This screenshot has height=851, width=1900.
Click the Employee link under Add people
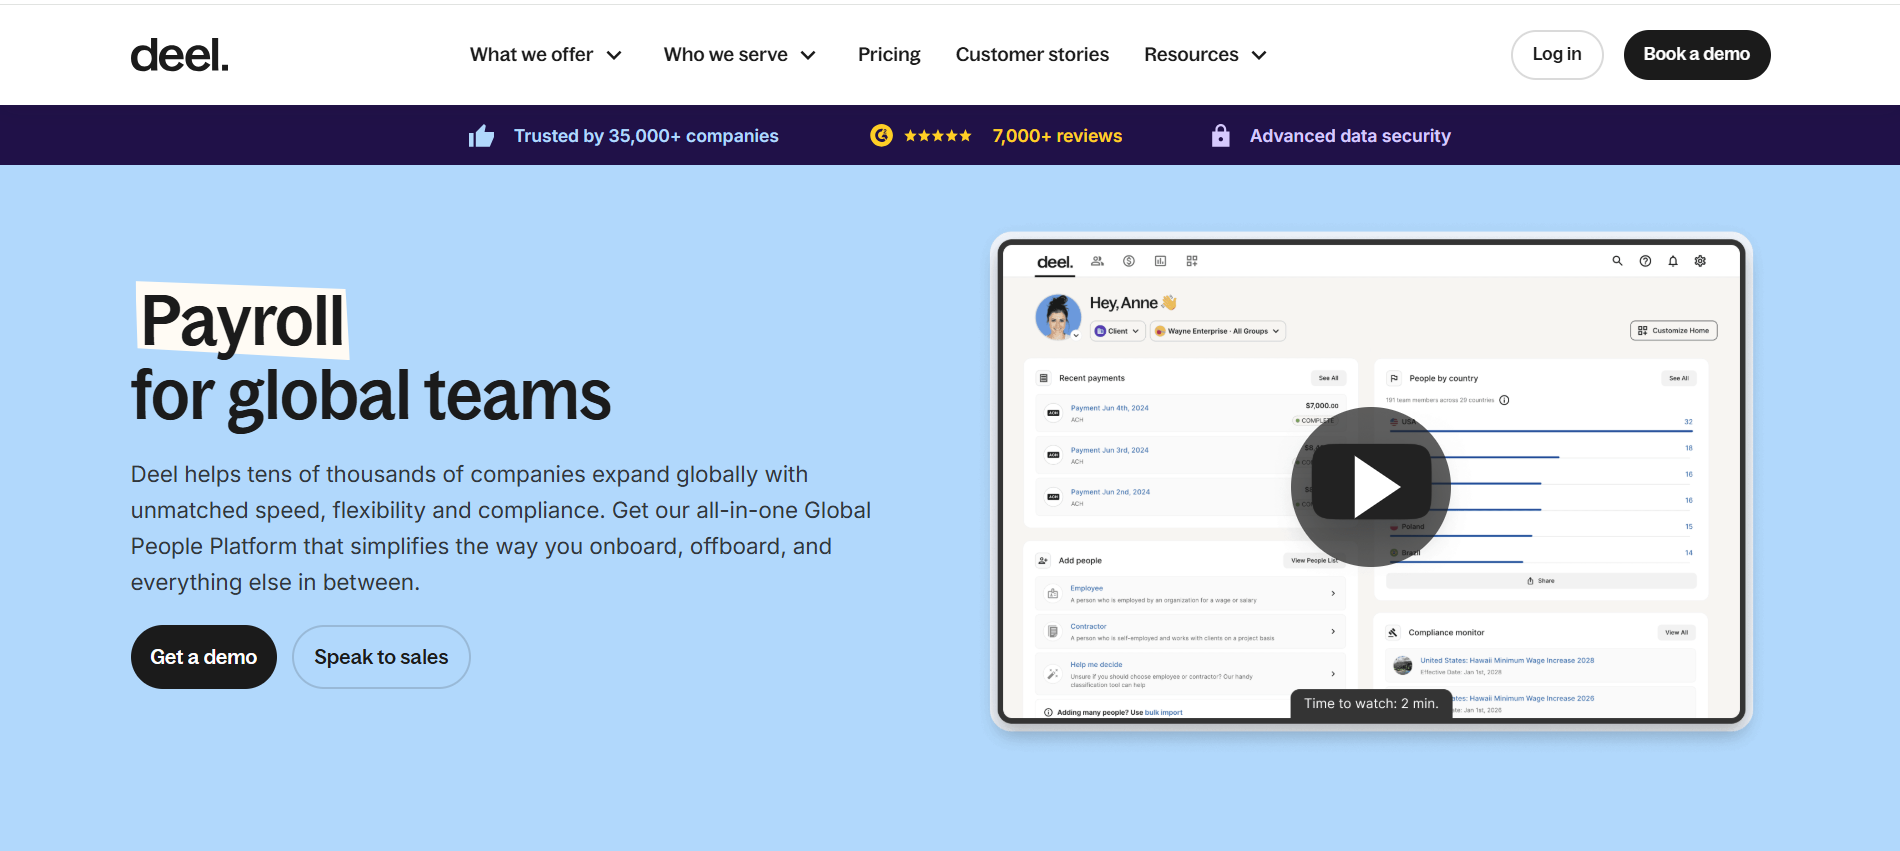pyautogui.click(x=1087, y=588)
